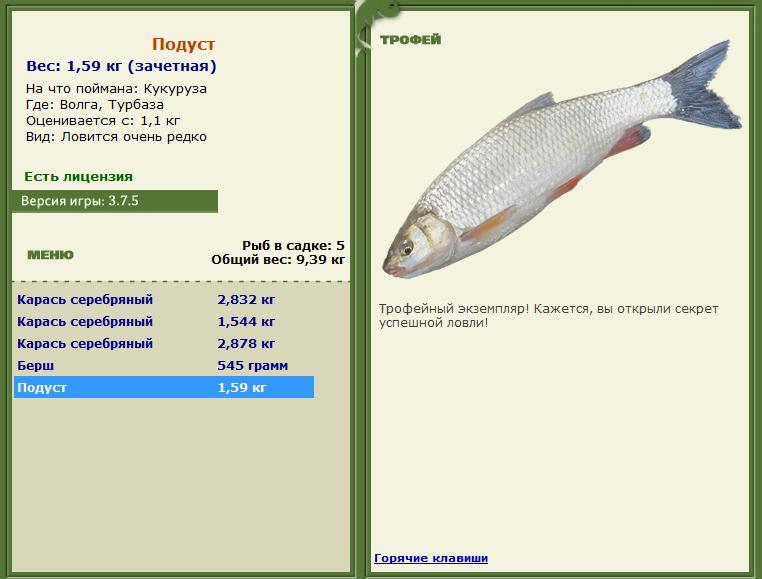
Task: Open the Горячие клавиши link
Action: 431,558
